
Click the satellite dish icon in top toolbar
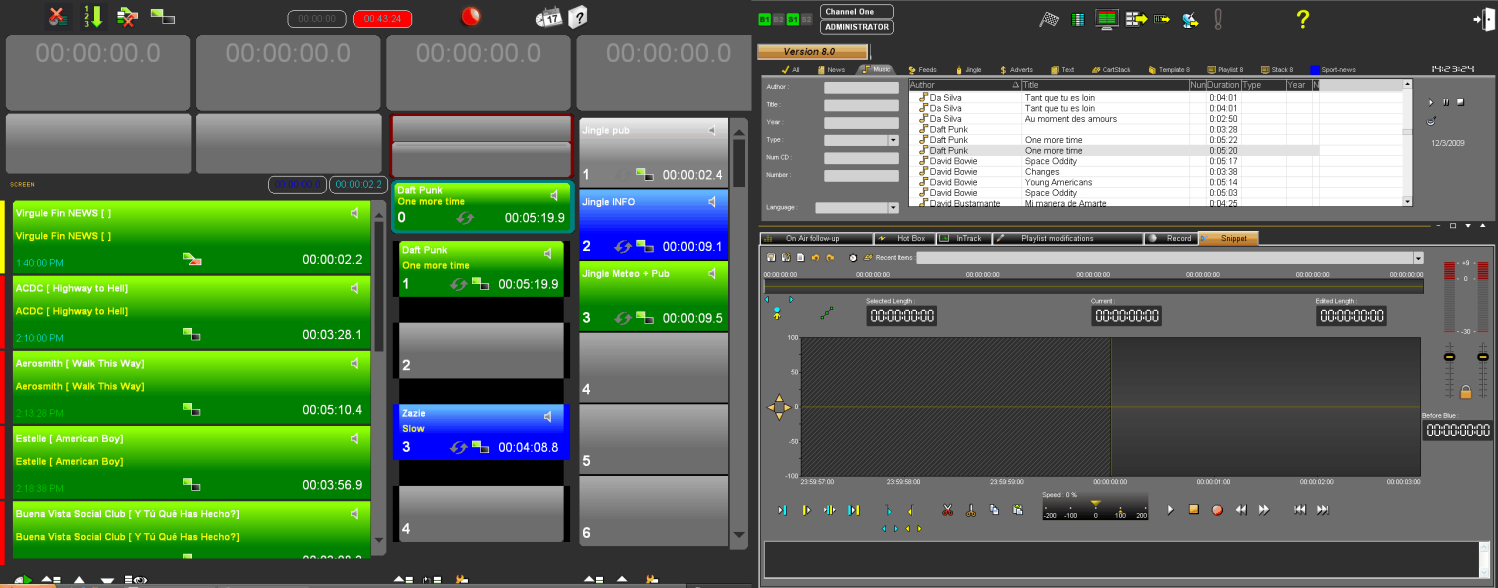[1190, 19]
